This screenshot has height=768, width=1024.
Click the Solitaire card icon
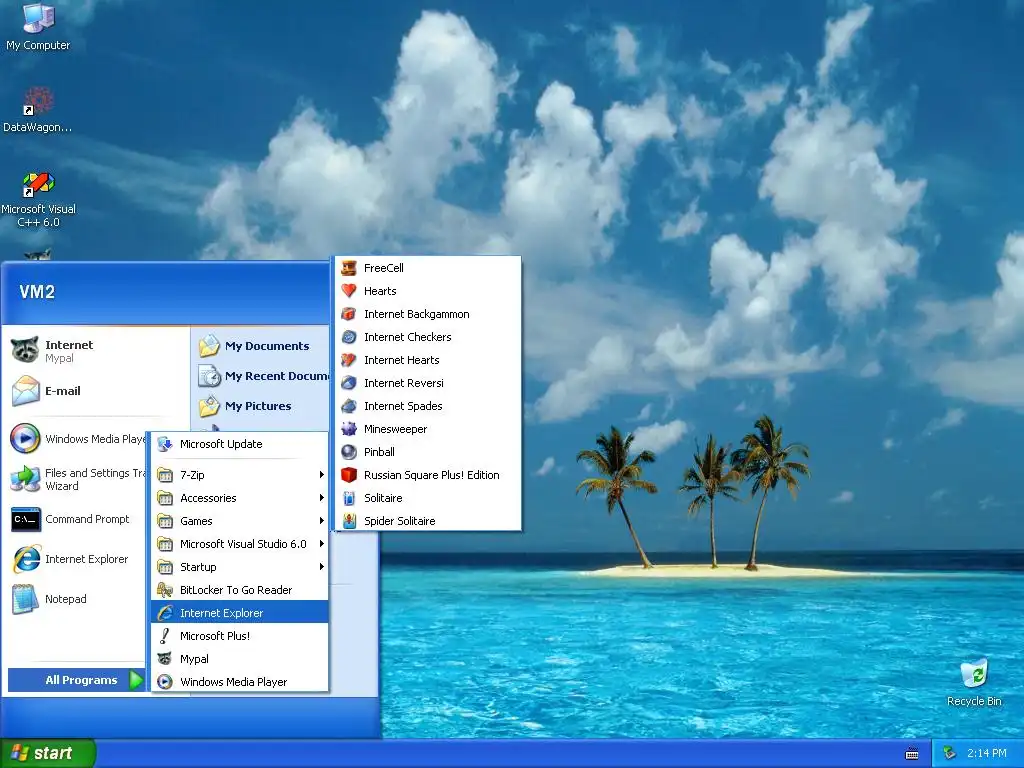point(349,498)
